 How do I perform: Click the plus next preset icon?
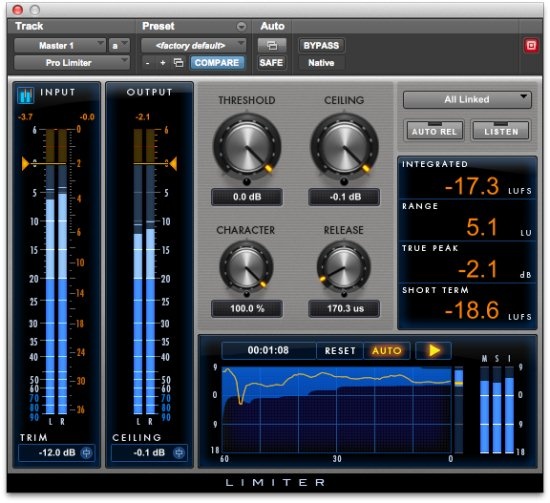(x=163, y=63)
